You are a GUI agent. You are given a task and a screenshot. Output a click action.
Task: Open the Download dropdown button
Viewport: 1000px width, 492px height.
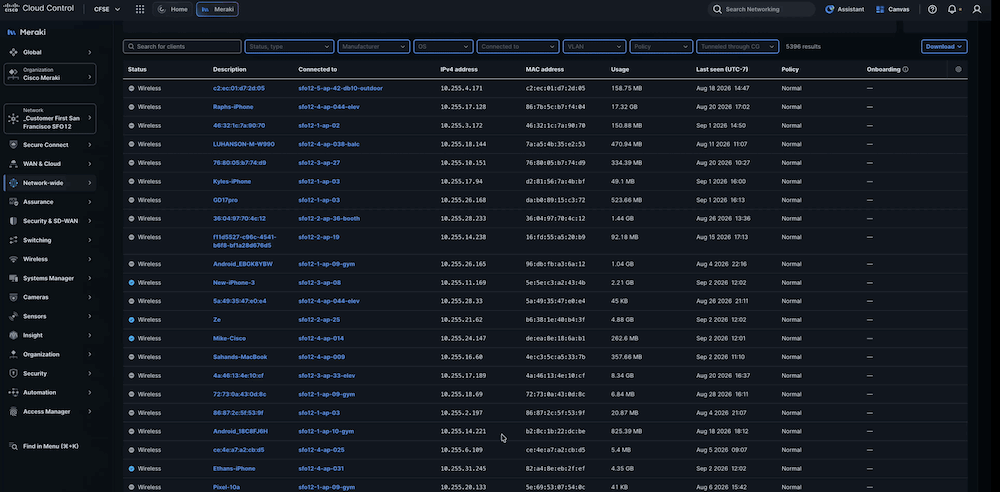click(944, 47)
